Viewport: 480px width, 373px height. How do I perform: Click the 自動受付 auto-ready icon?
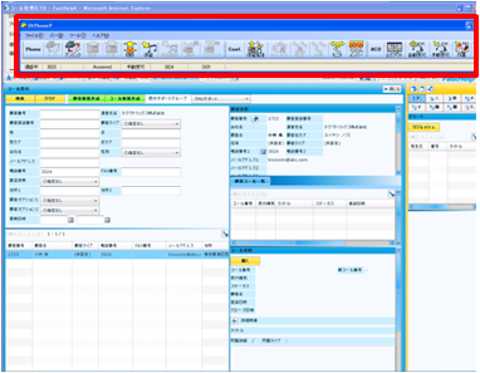[417, 49]
